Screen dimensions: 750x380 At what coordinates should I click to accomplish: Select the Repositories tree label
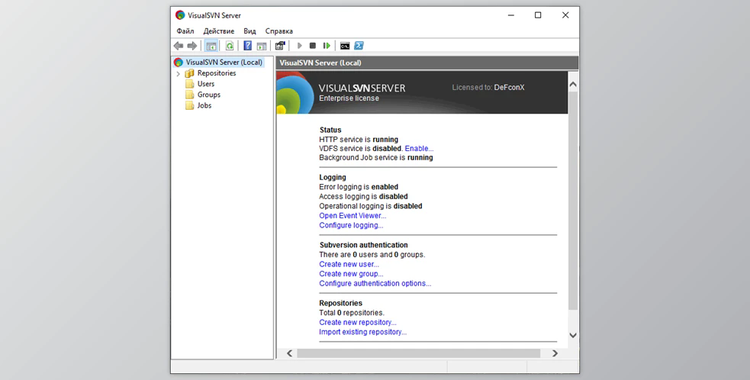point(217,73)
